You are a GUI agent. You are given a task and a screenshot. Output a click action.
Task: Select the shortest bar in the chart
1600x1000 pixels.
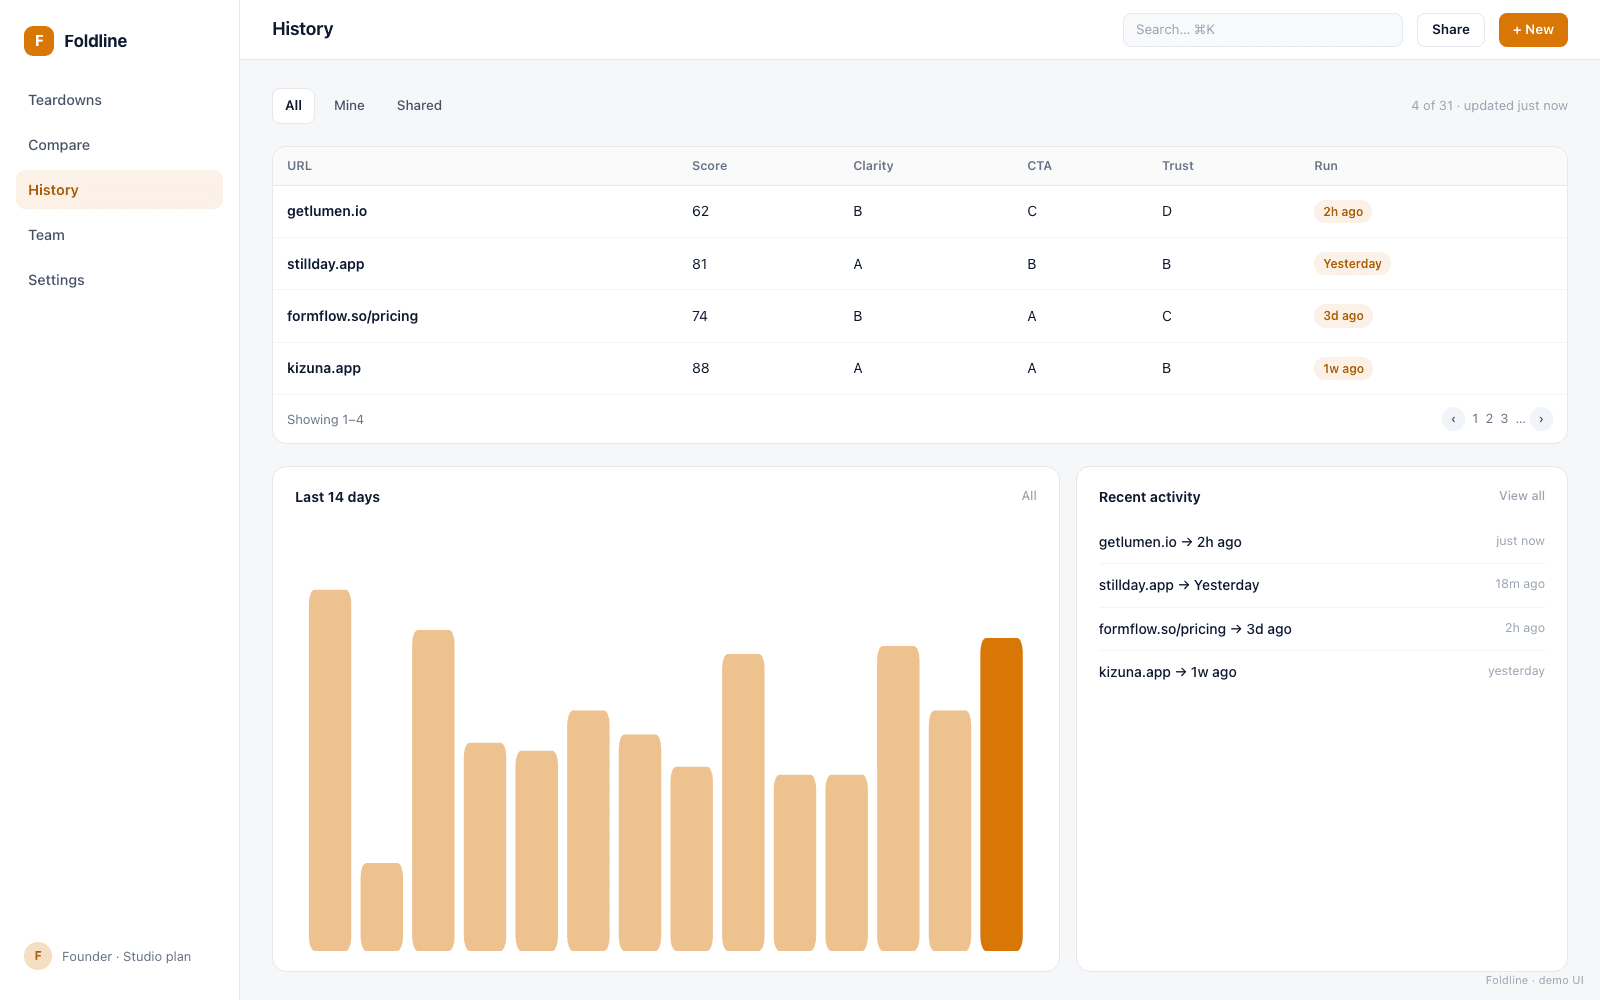tap(381, 907)
